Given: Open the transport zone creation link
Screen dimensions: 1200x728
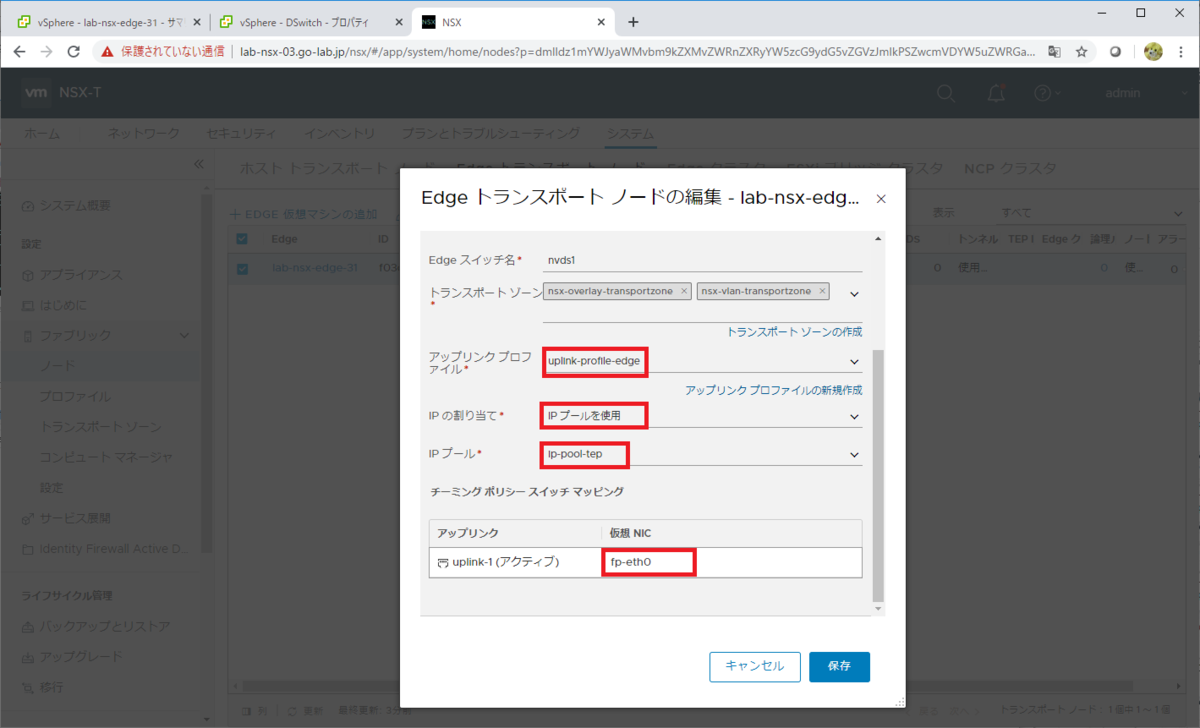Looking at the screenshot, I should (x=794, y=332).
